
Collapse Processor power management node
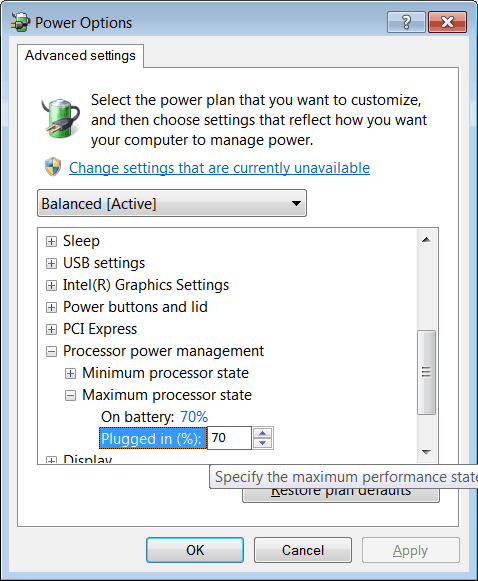[x=51, y=352]
